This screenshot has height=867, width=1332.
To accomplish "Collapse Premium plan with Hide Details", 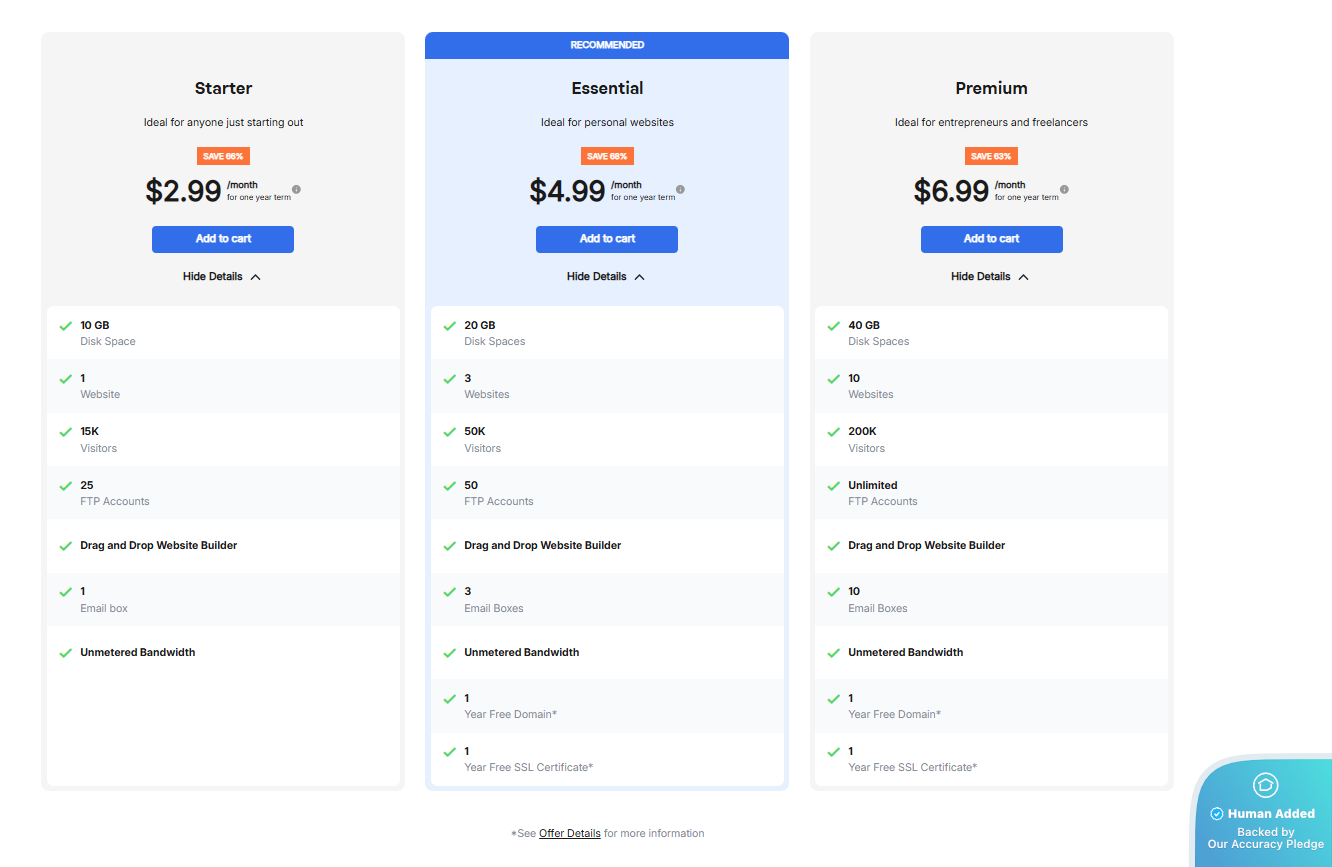I will 990,277.
